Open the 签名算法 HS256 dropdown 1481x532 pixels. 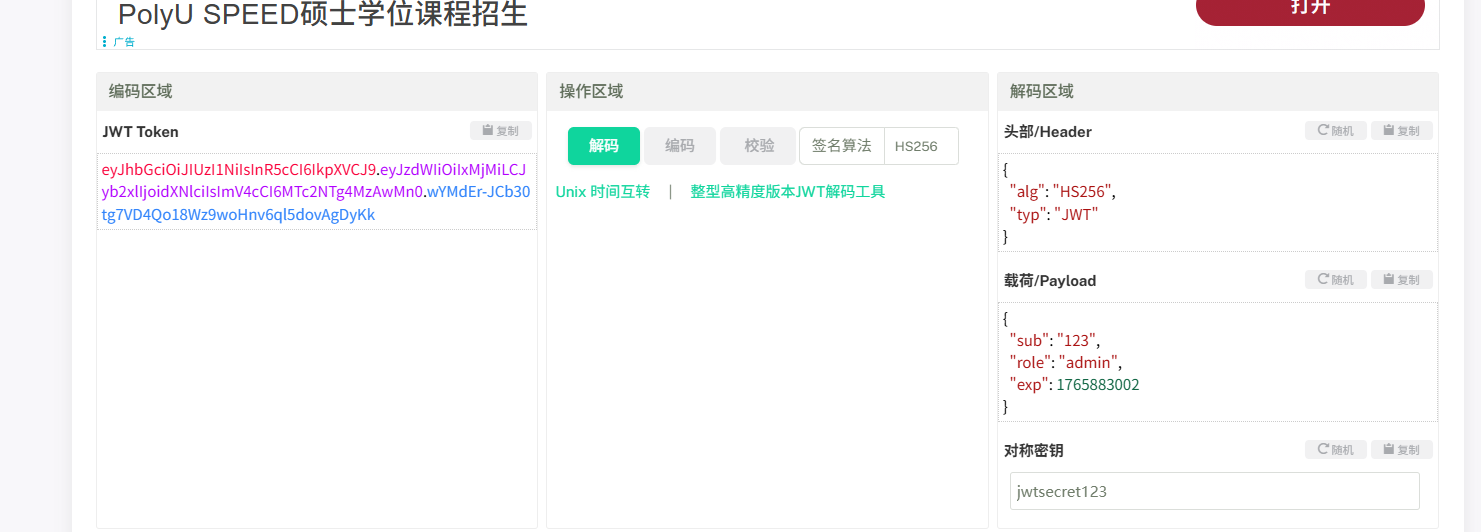tap(920, 146)
